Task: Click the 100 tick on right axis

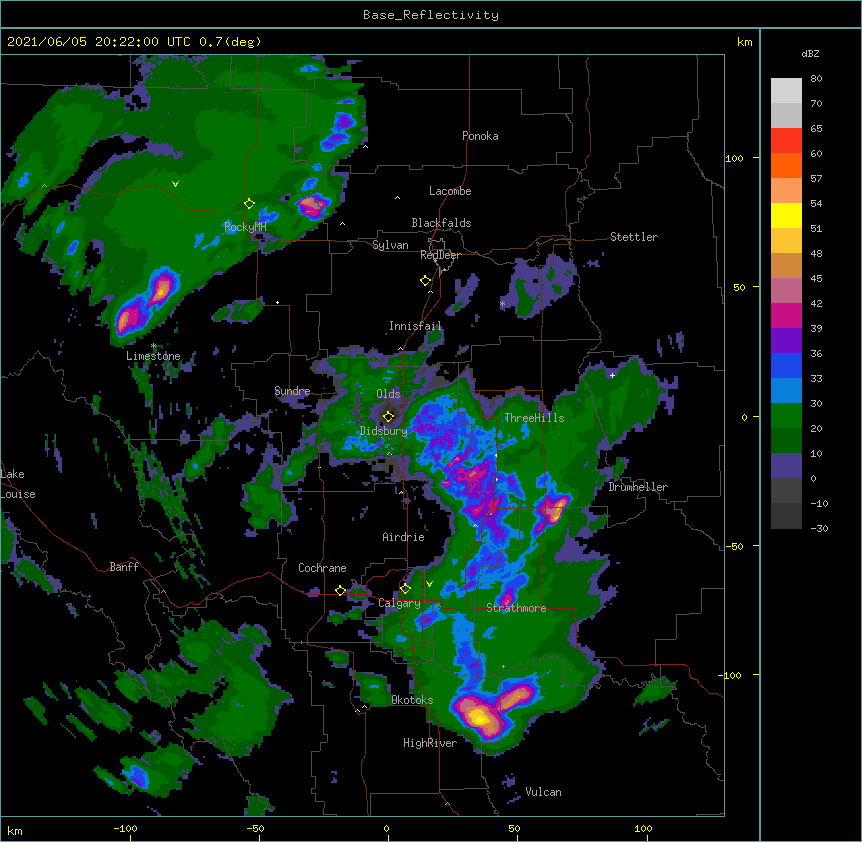Action: tap(734, 158)
